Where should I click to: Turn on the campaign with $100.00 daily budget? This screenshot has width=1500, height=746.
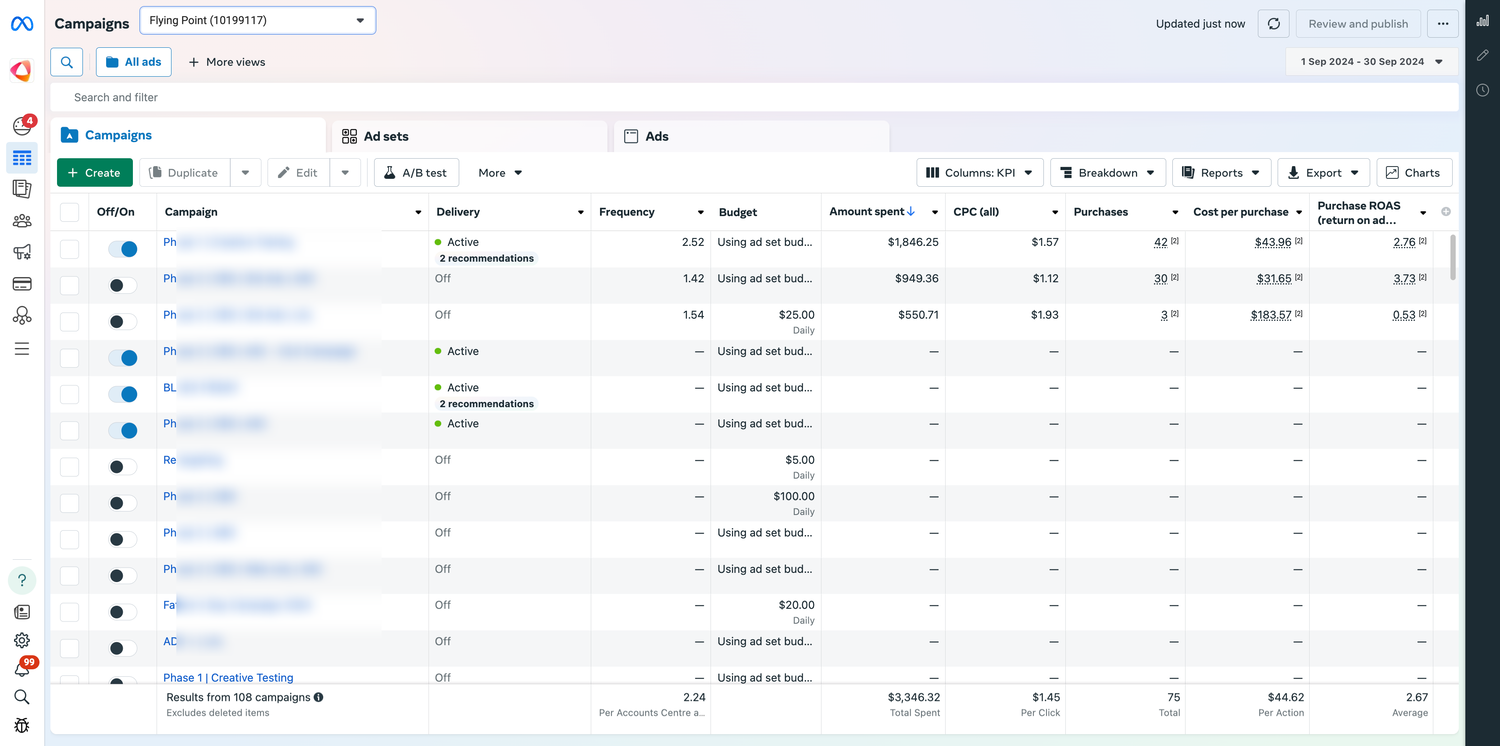(x=123, y=503)
